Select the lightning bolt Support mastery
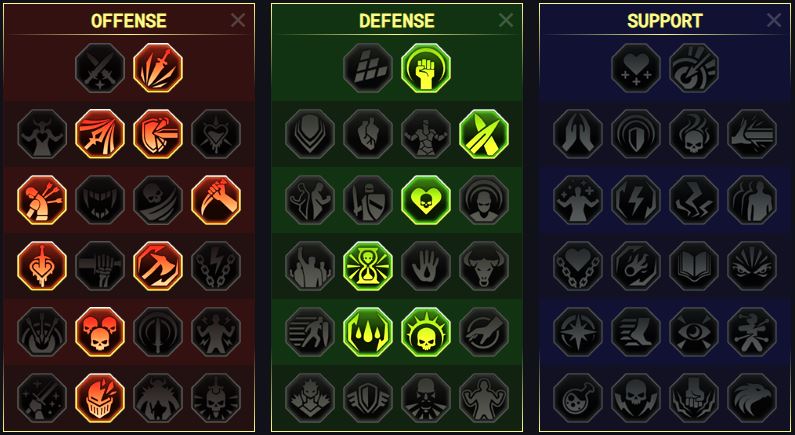 636,200
